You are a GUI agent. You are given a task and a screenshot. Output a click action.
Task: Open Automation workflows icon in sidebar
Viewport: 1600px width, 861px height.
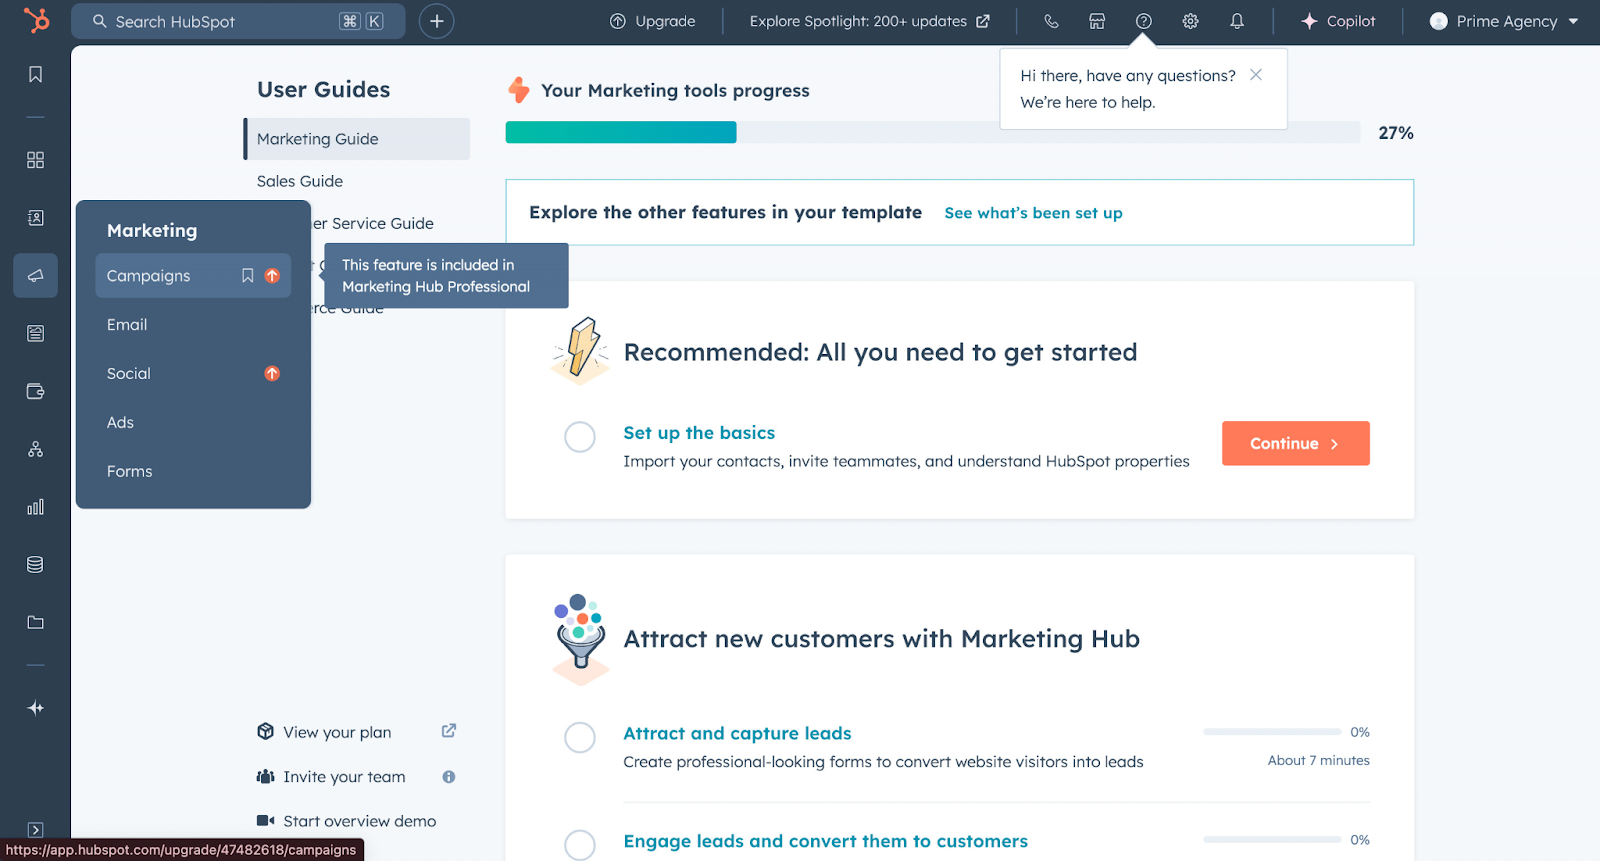click(x=35, y=449)
